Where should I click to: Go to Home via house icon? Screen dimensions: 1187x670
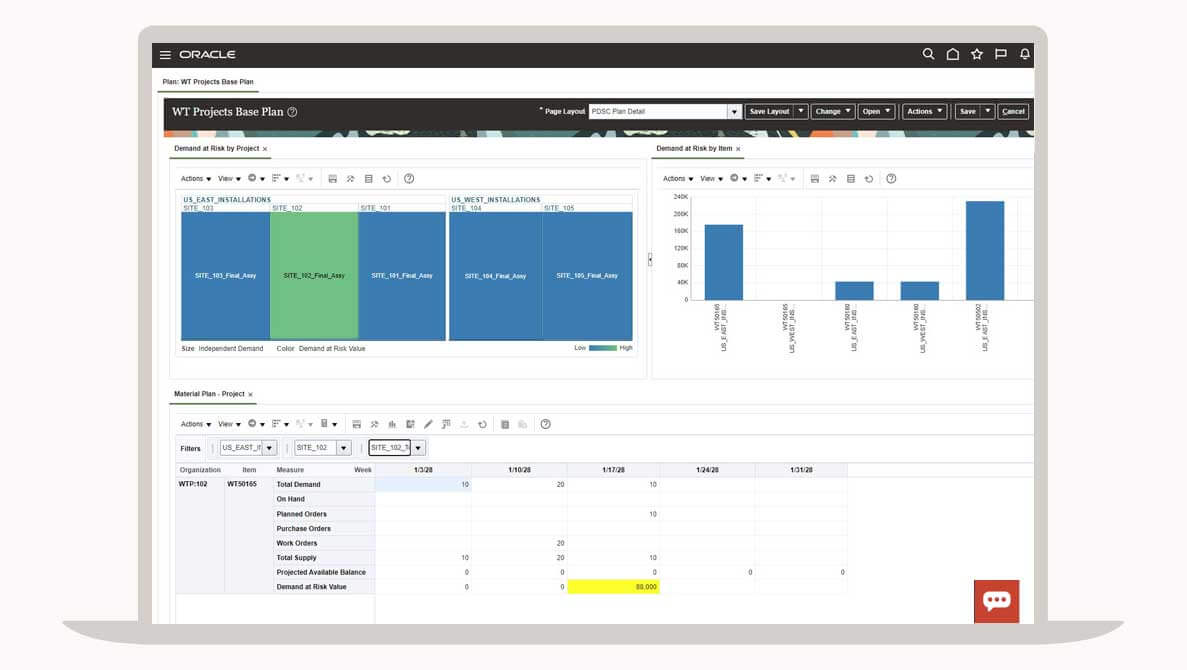tap(953, 55)
